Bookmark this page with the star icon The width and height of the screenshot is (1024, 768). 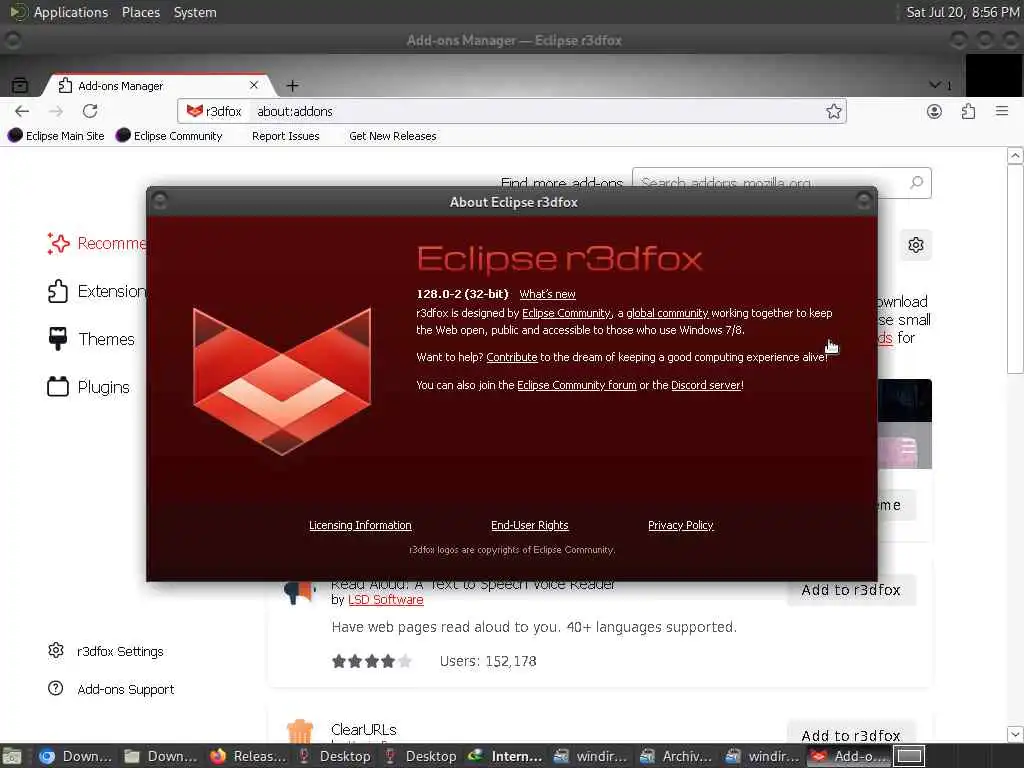[x=833, y=111]
